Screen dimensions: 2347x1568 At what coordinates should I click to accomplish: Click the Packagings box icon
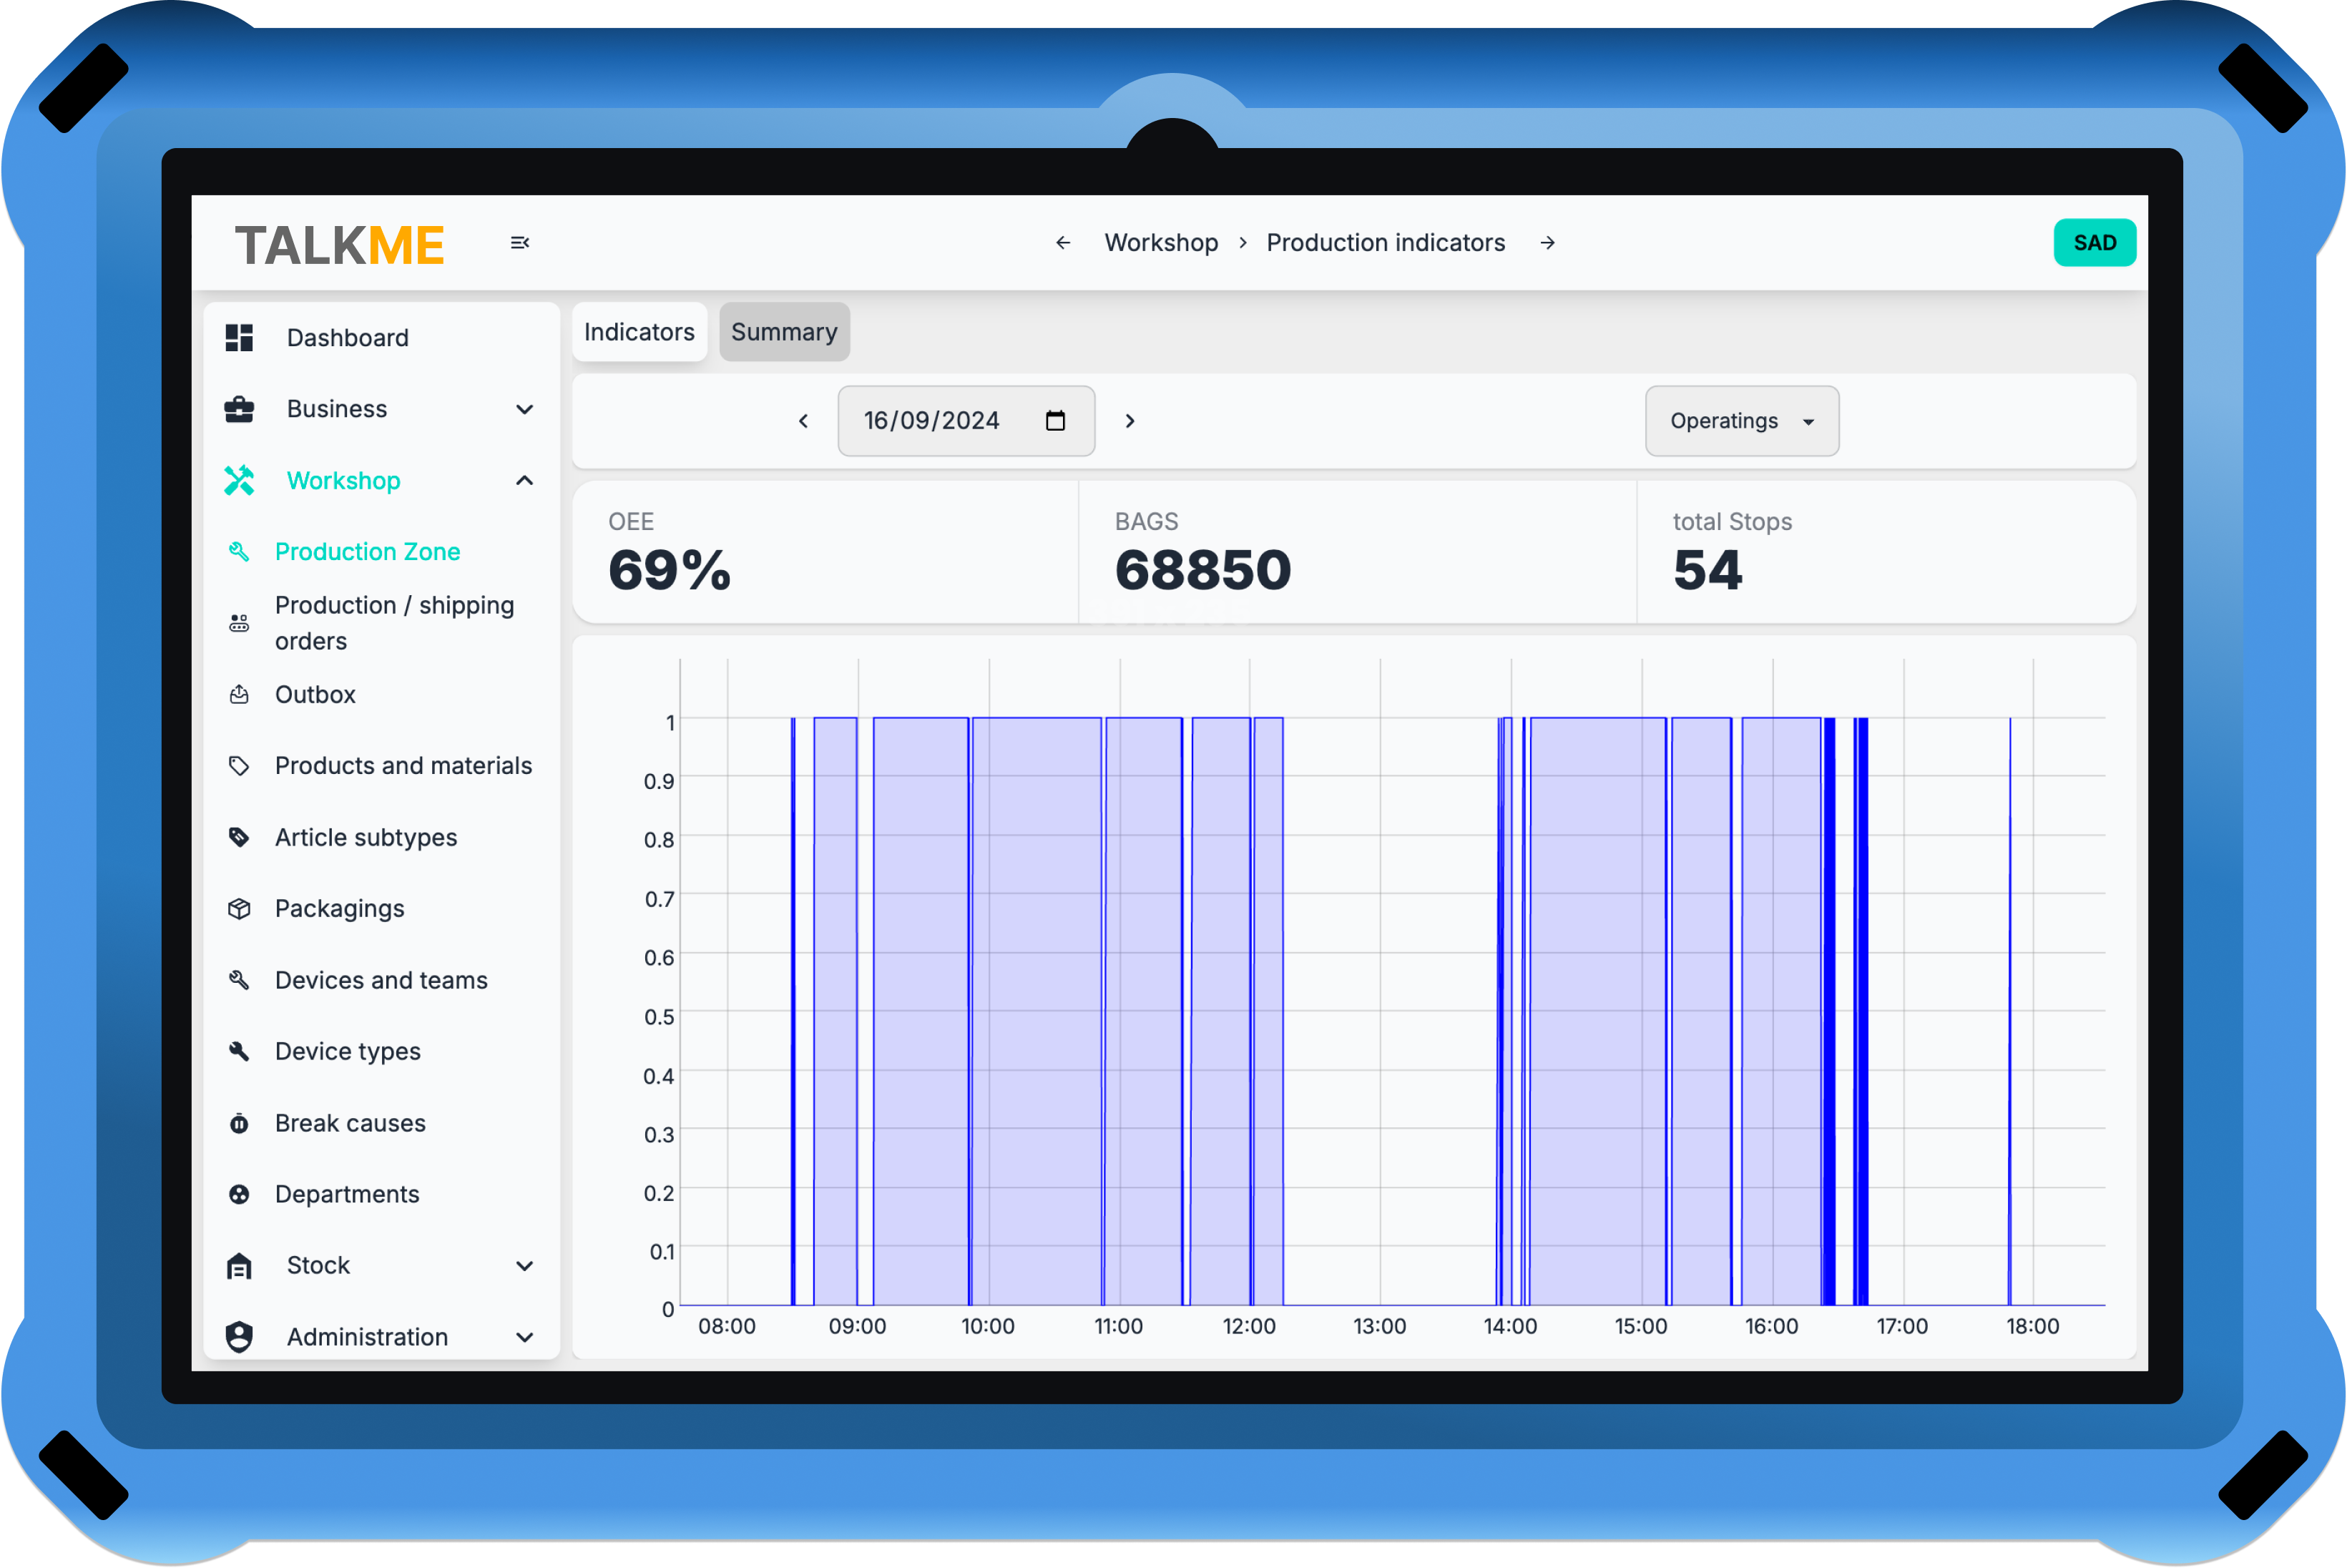pos(239,909)
